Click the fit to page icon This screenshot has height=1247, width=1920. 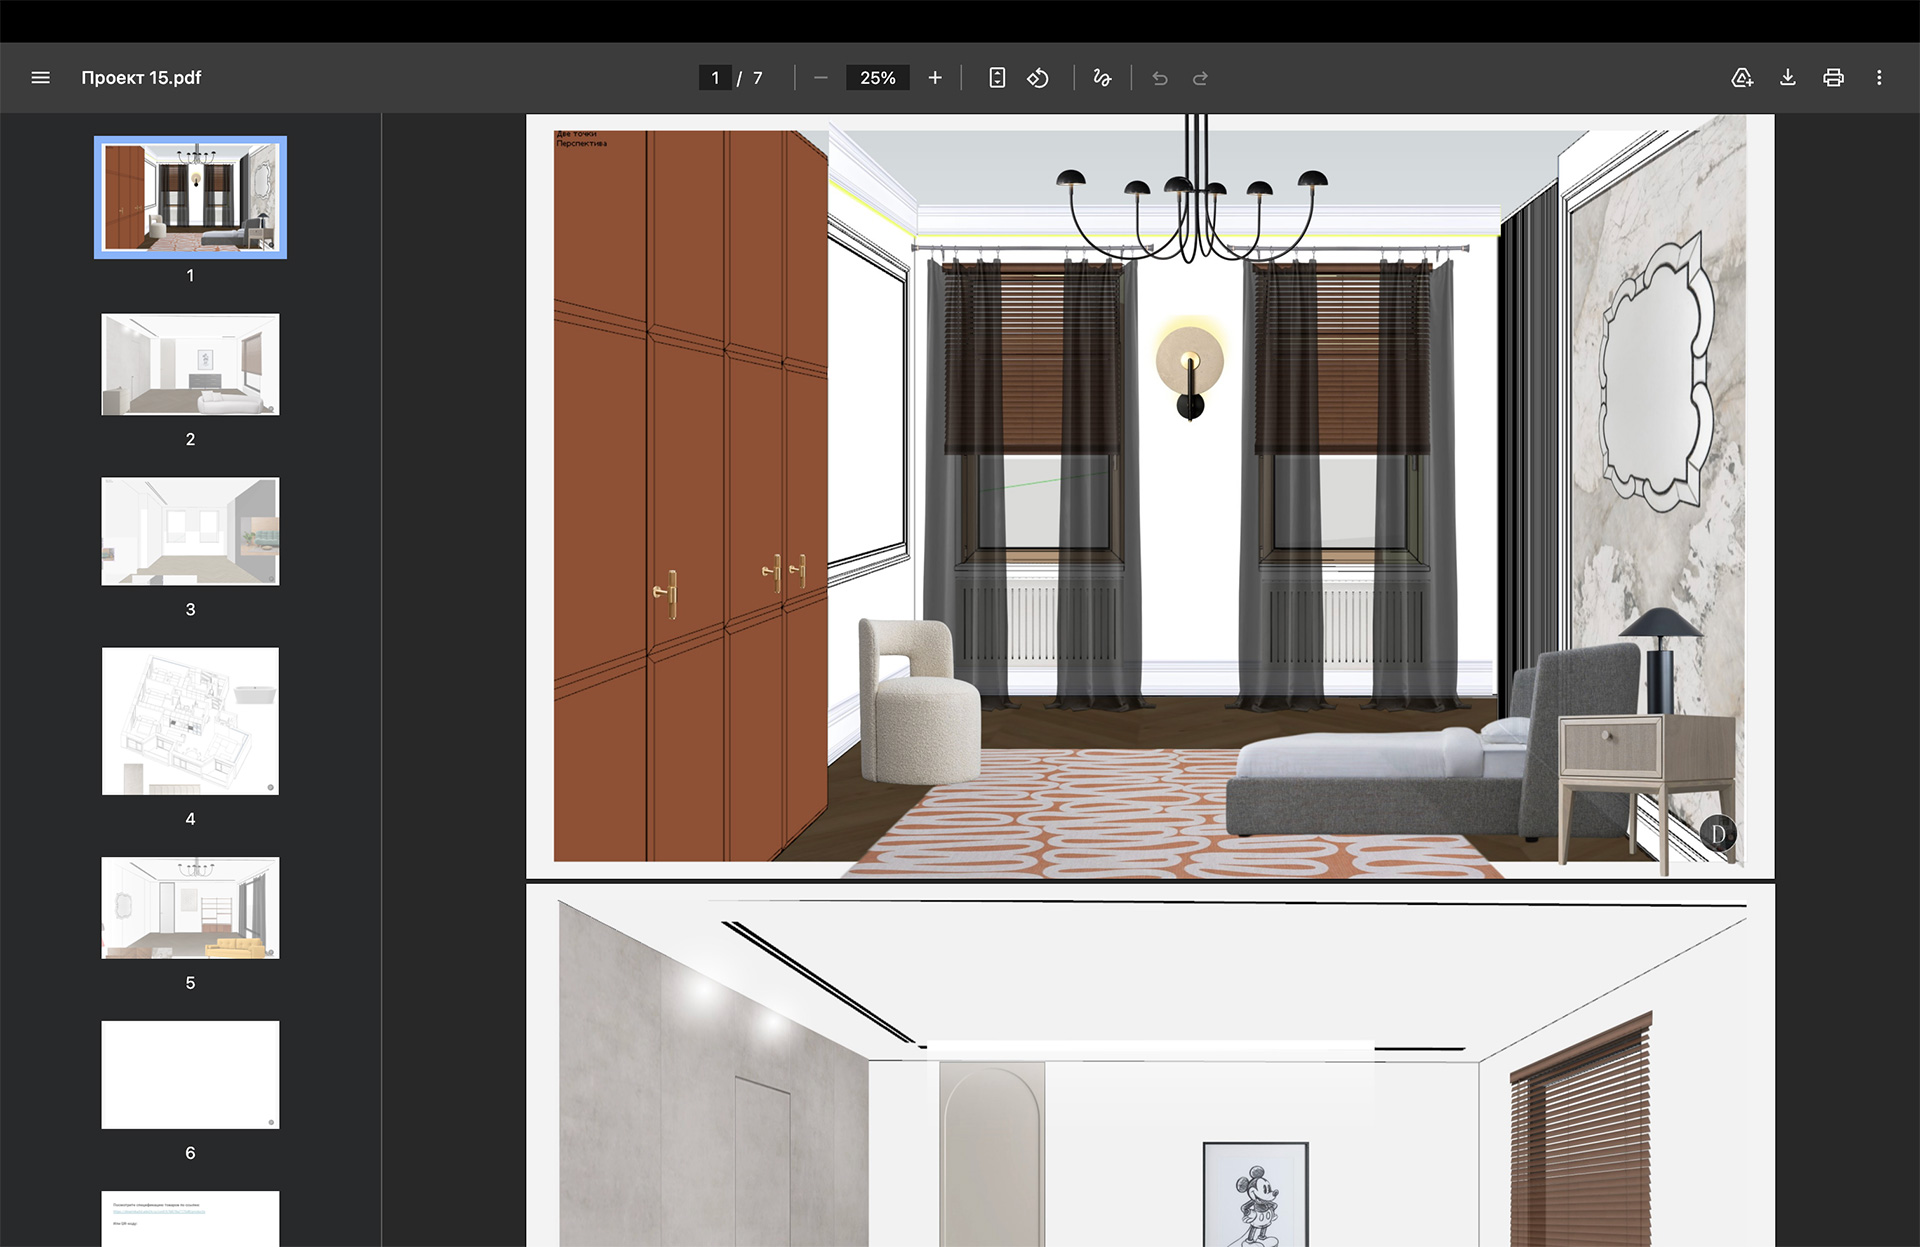pyautogui.click(x=997, y=78)
